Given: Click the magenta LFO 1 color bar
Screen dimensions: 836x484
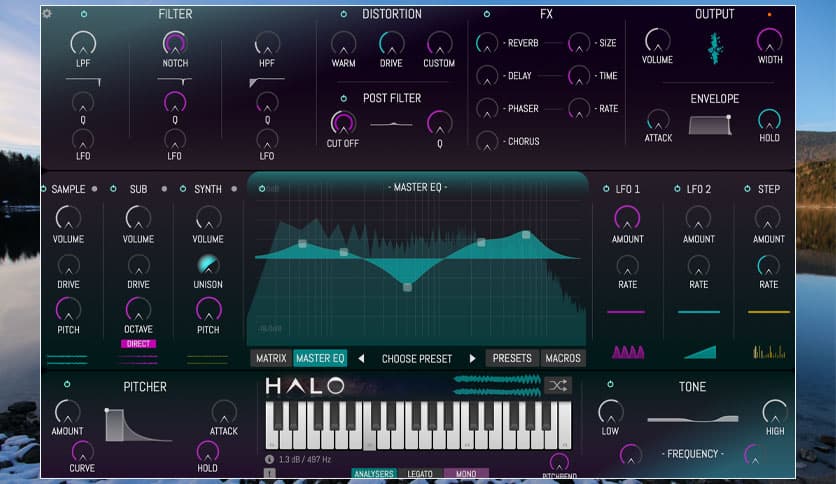Looking at the screenshot, I should pyautogui.click(x=626, y=312).
